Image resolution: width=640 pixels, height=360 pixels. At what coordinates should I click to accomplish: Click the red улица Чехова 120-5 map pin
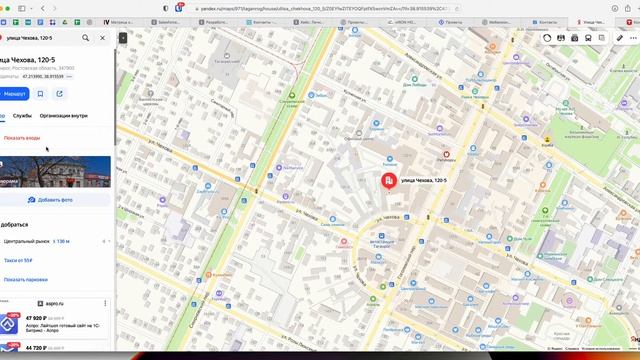(x=389, y=180)
